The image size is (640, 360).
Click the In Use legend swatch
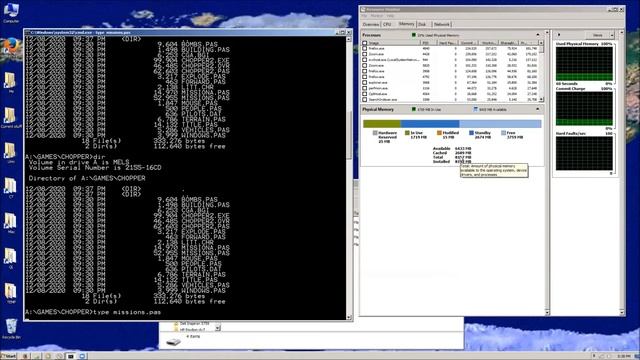407,133
